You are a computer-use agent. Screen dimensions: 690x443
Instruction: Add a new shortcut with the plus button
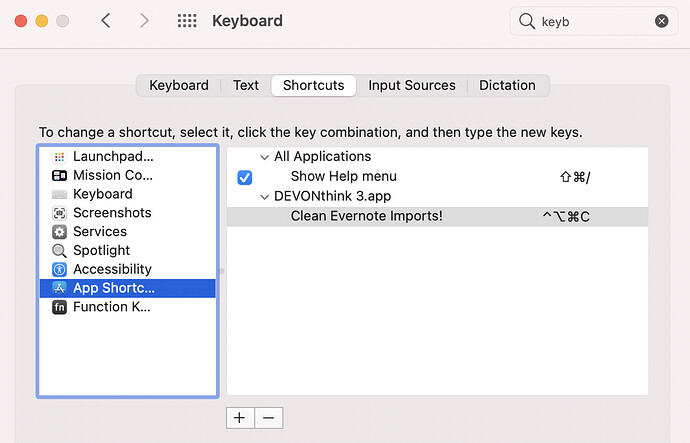(240, 417)
